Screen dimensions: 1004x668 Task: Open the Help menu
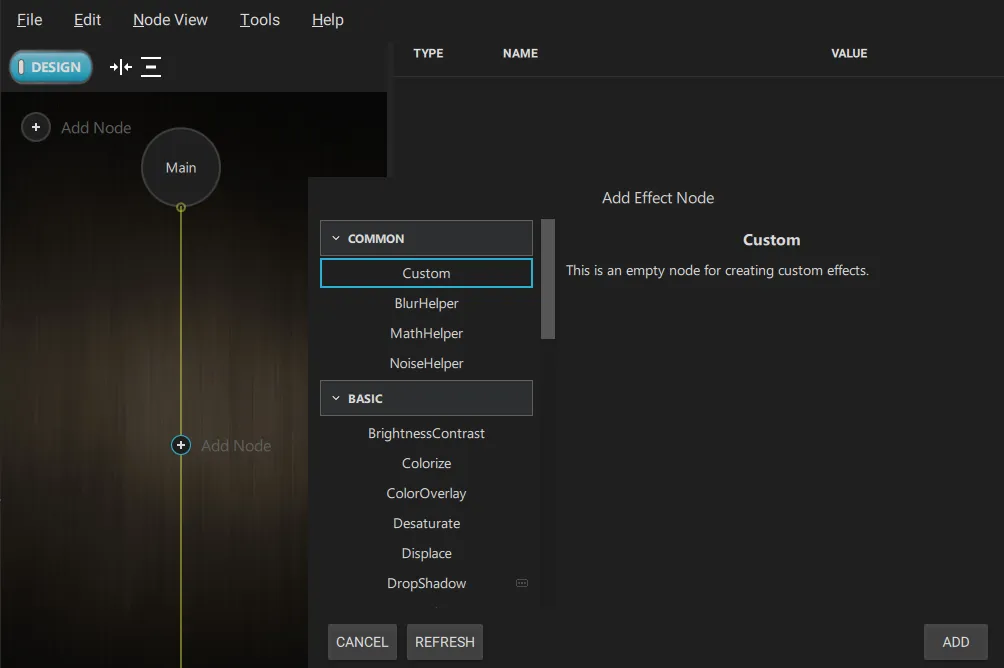327,19
